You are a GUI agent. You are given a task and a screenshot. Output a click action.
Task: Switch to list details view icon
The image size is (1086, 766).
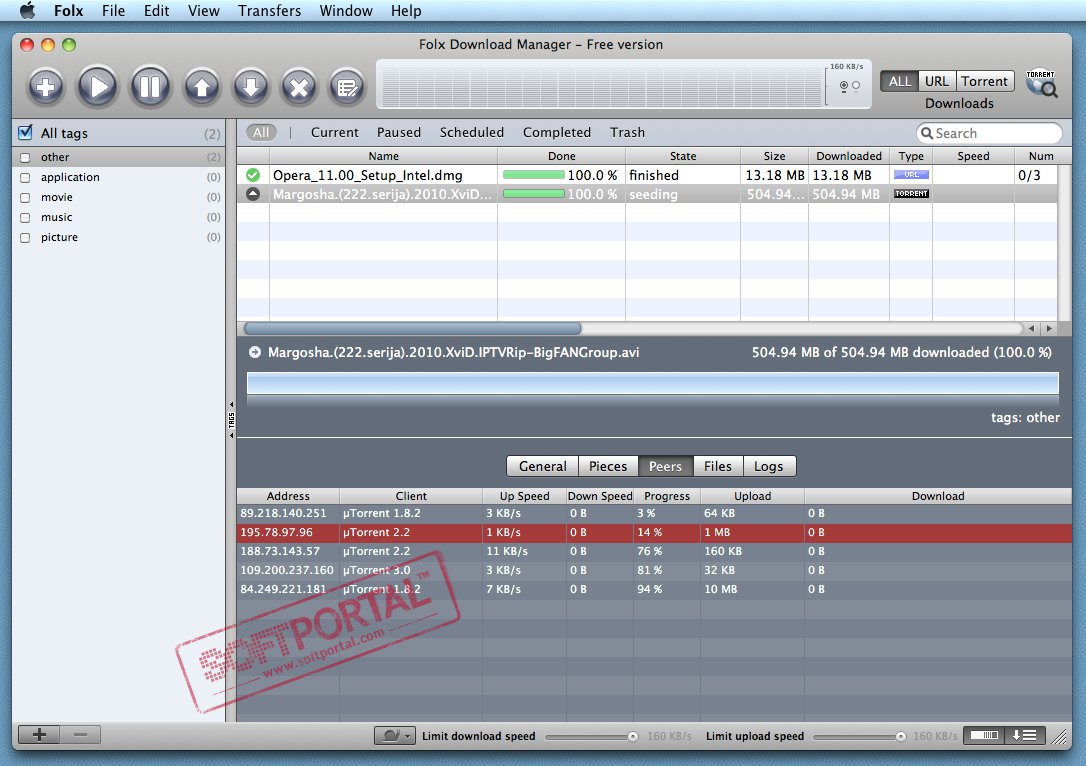tap(1024, 736)
